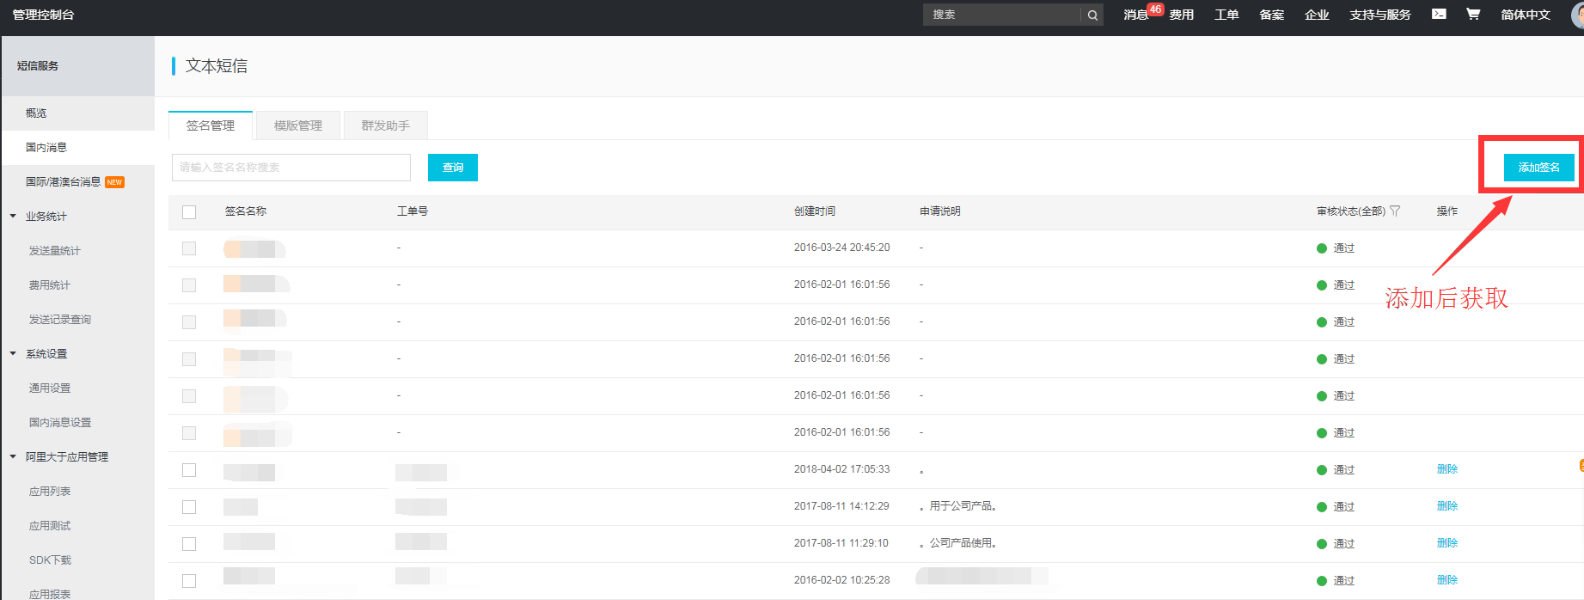Collapse the 系统设置 sidebar group
1584x600 pixels.
coord(13,354)
